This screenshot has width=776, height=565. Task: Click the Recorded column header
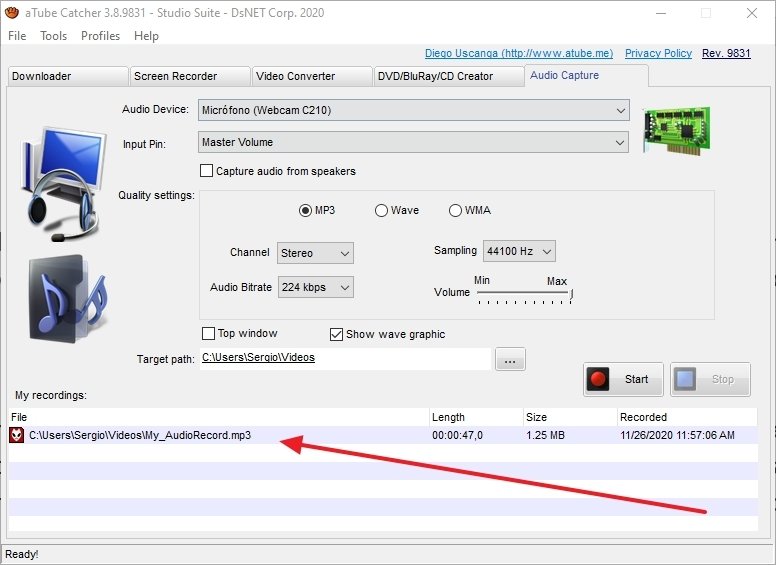pos(687,417)
